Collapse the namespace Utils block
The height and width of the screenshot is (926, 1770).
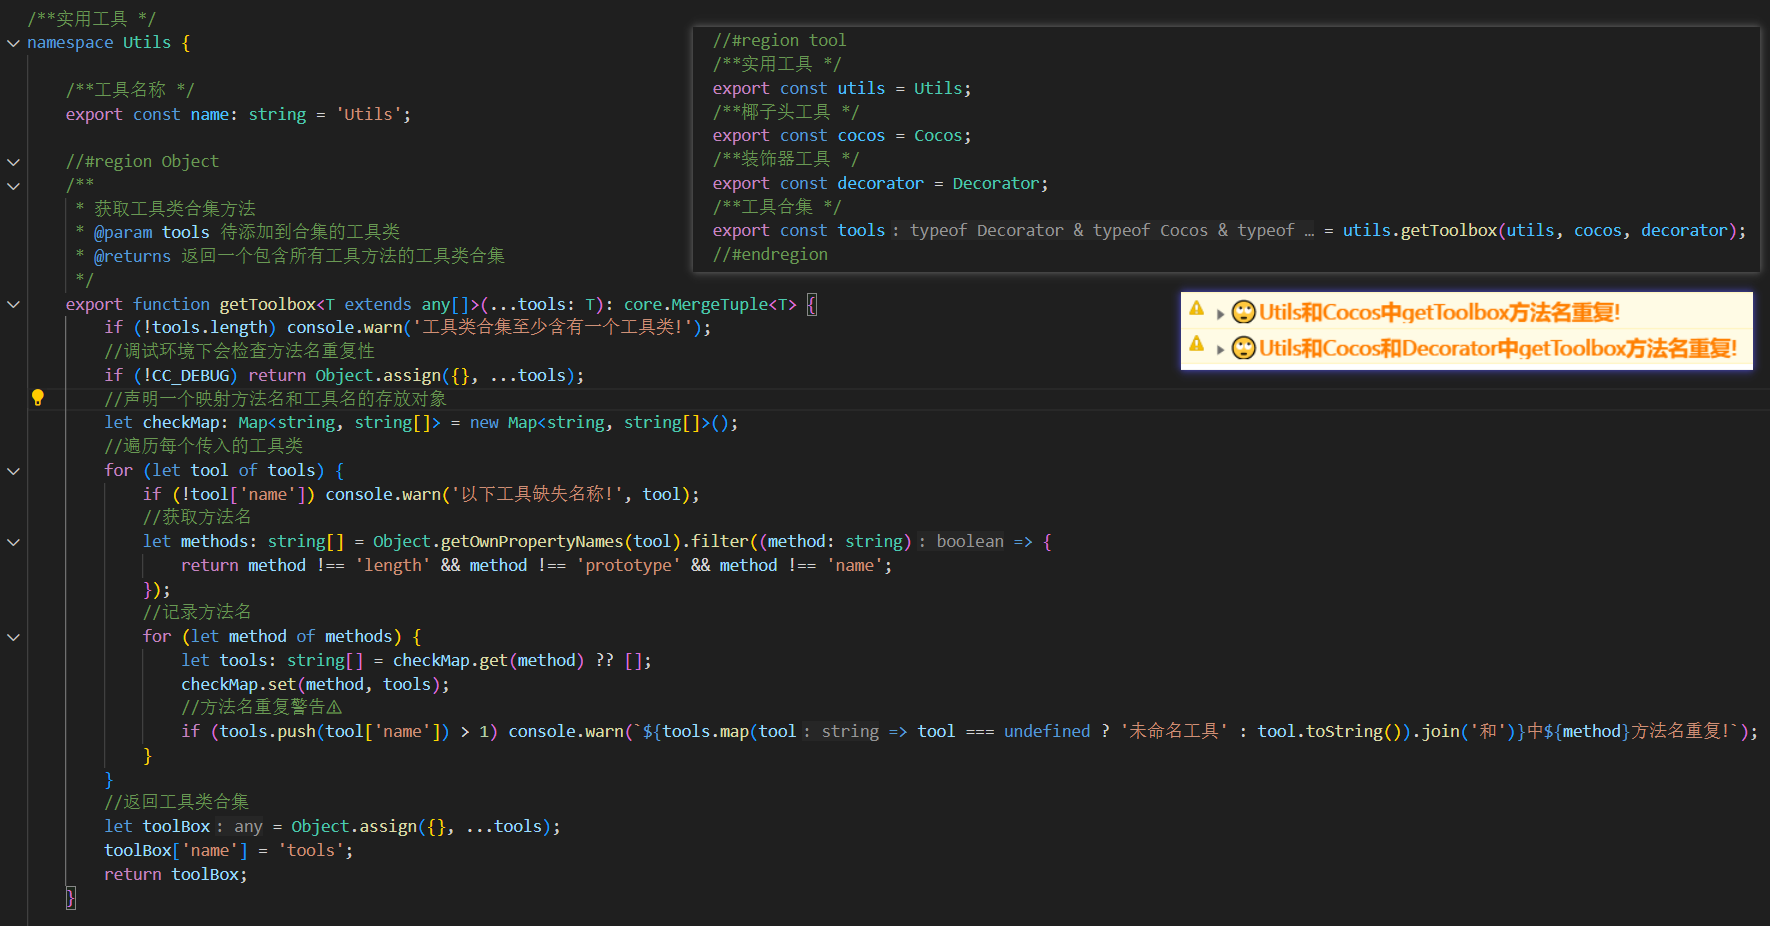coord(13,43)
